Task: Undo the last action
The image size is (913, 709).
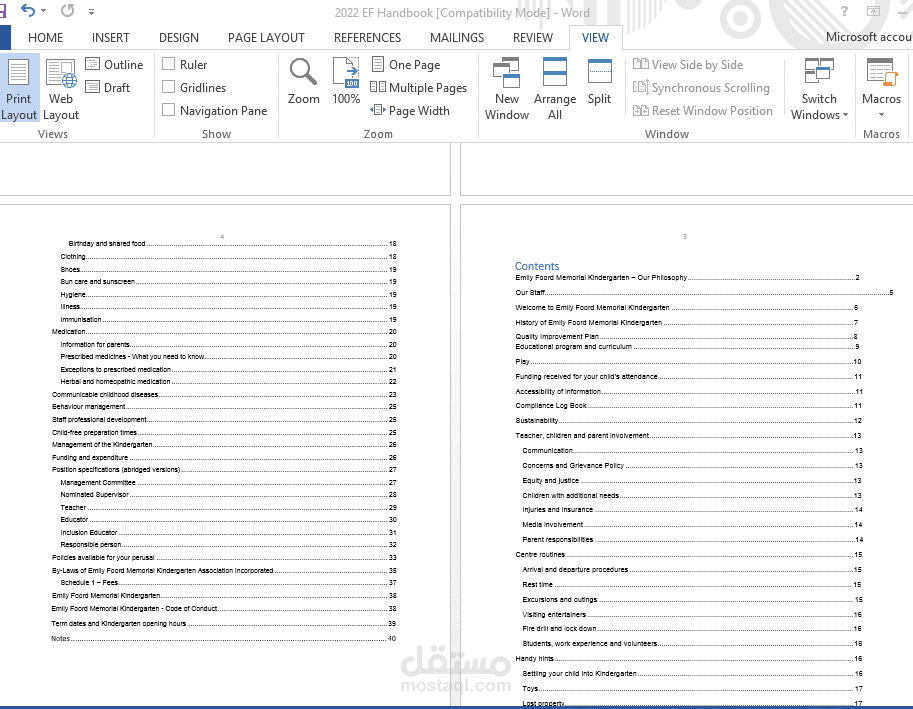Action: tap(27, 10)
